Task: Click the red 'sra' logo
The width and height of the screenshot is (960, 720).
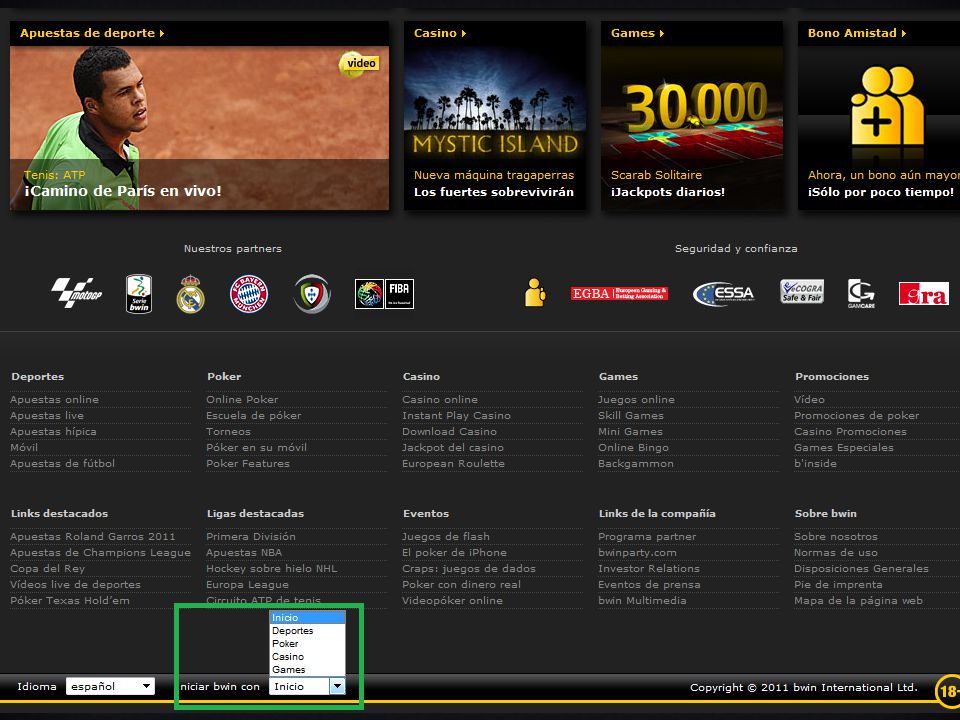Action: click(923, 294)
